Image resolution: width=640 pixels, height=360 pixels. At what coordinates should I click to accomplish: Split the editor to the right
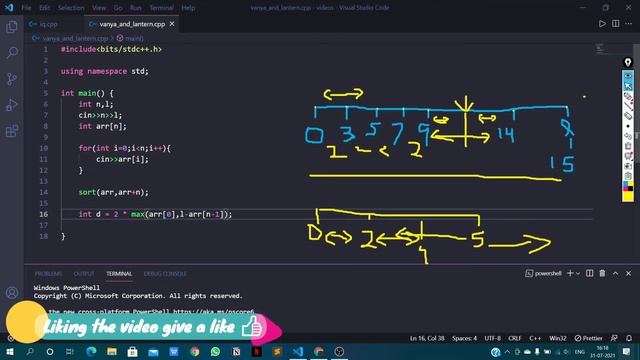pos(616,24)
